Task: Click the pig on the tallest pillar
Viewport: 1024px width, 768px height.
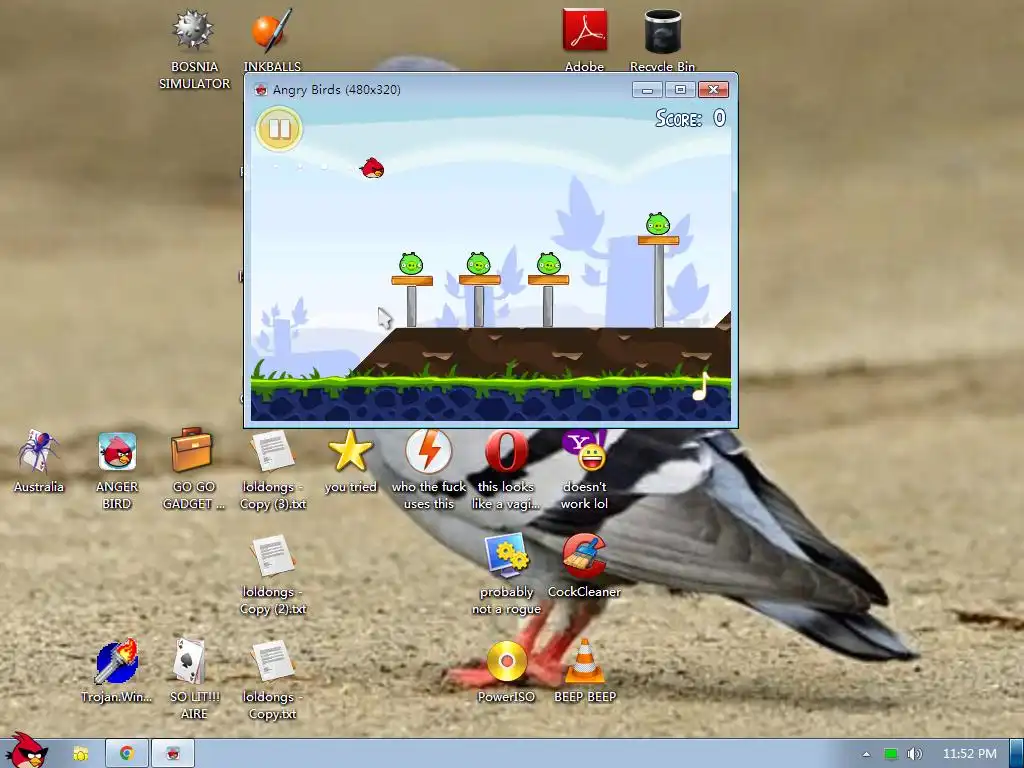Action: [x=658, y=224]
